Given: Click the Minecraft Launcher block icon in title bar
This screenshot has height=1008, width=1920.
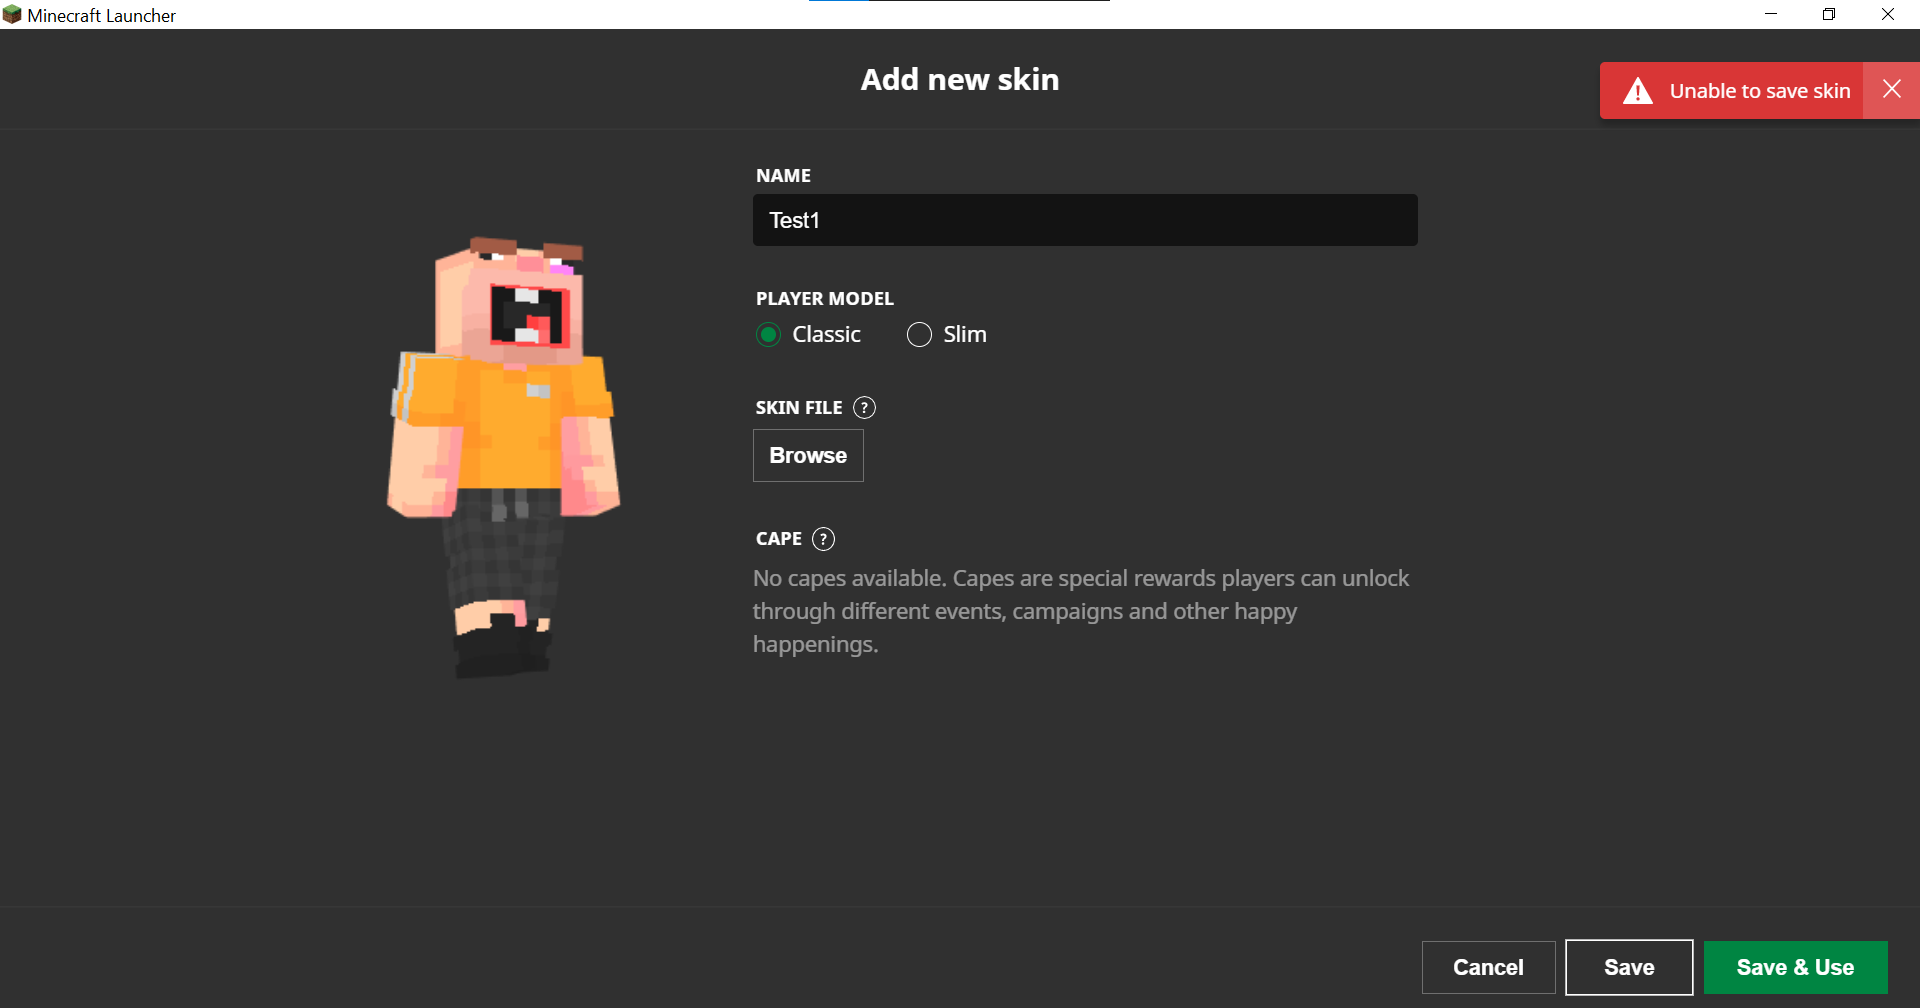Looking at the screenshot, I should 12,15.
